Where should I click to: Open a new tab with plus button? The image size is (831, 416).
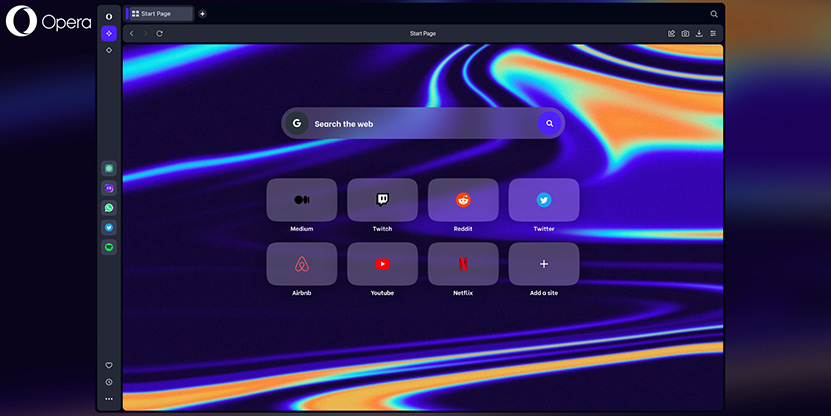(202, 14)
